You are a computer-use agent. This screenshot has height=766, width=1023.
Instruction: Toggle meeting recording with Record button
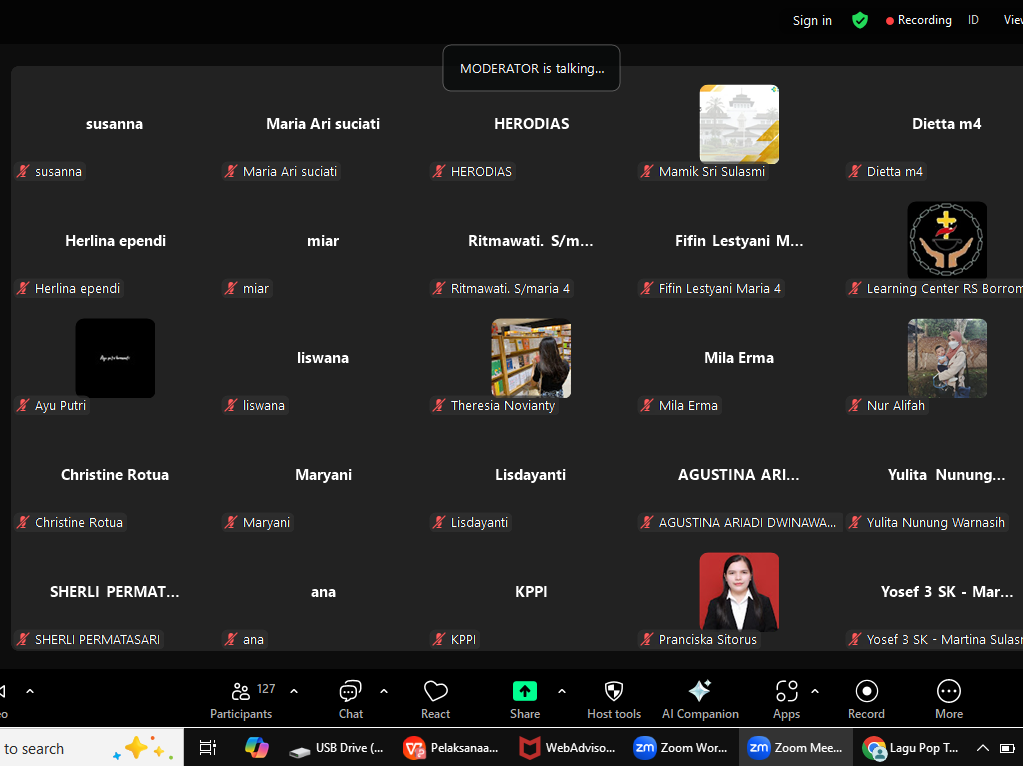866,699
